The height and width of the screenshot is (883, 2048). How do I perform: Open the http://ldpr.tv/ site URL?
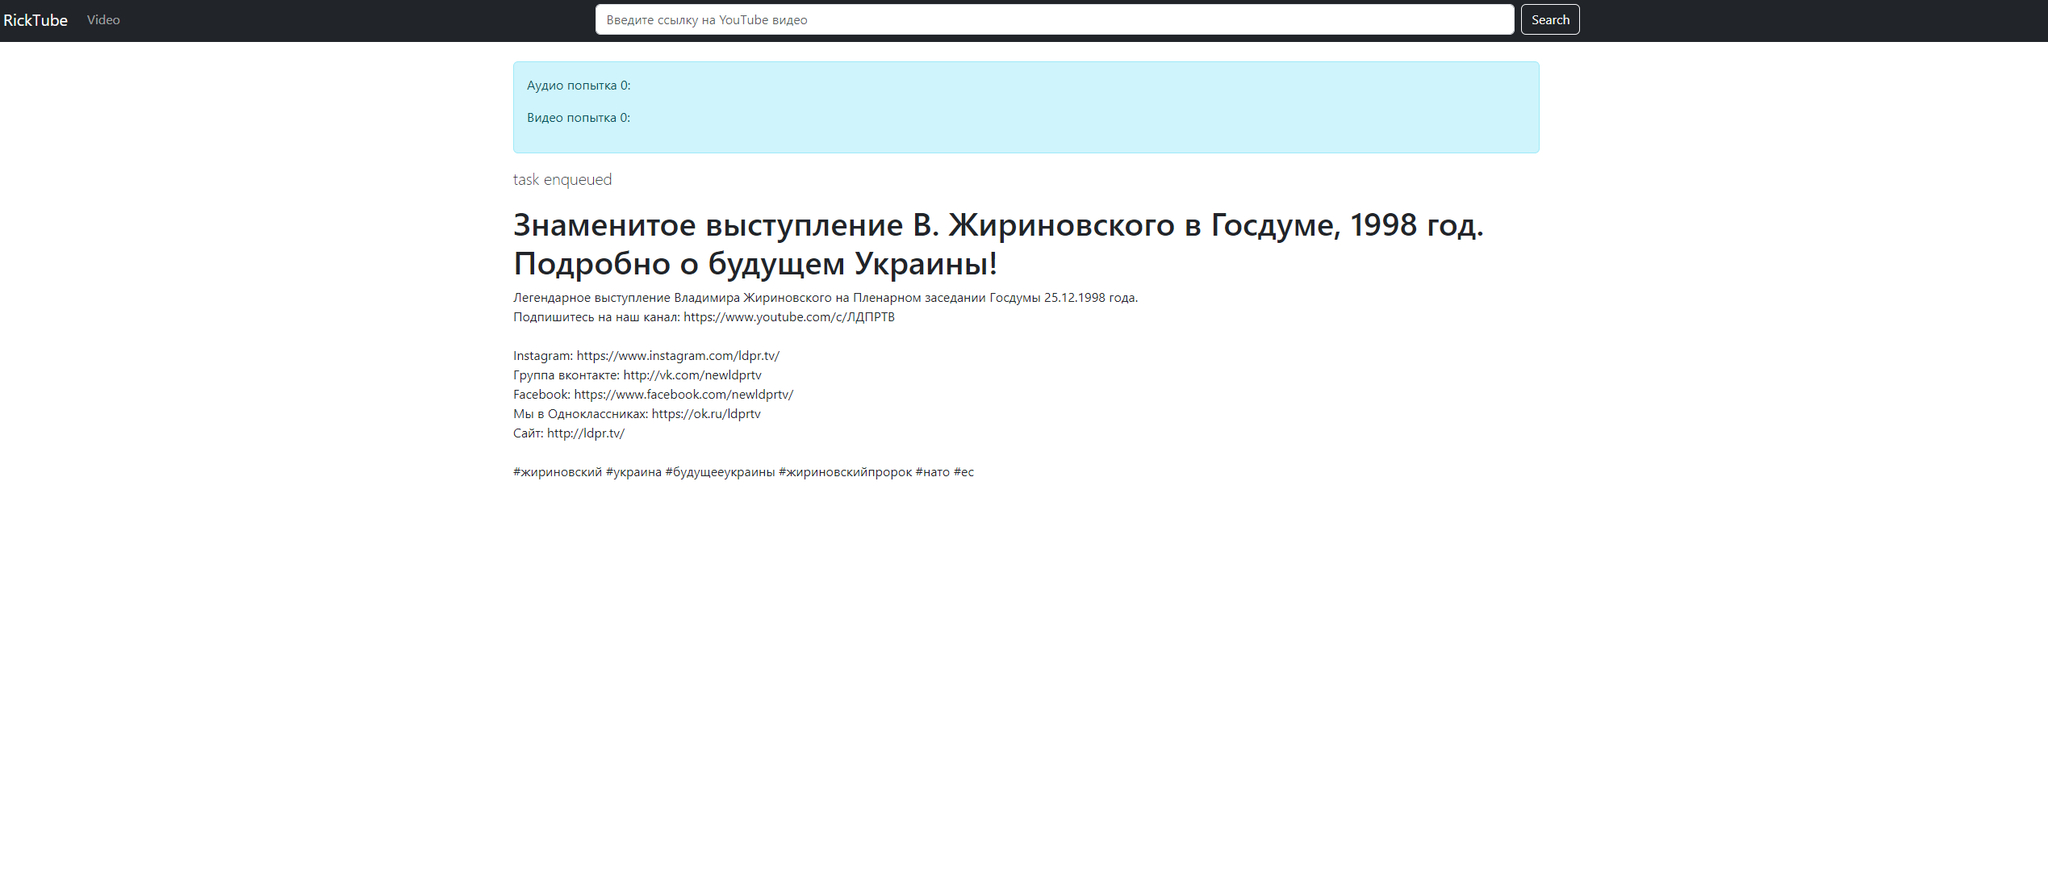click(x=585, y=434)
